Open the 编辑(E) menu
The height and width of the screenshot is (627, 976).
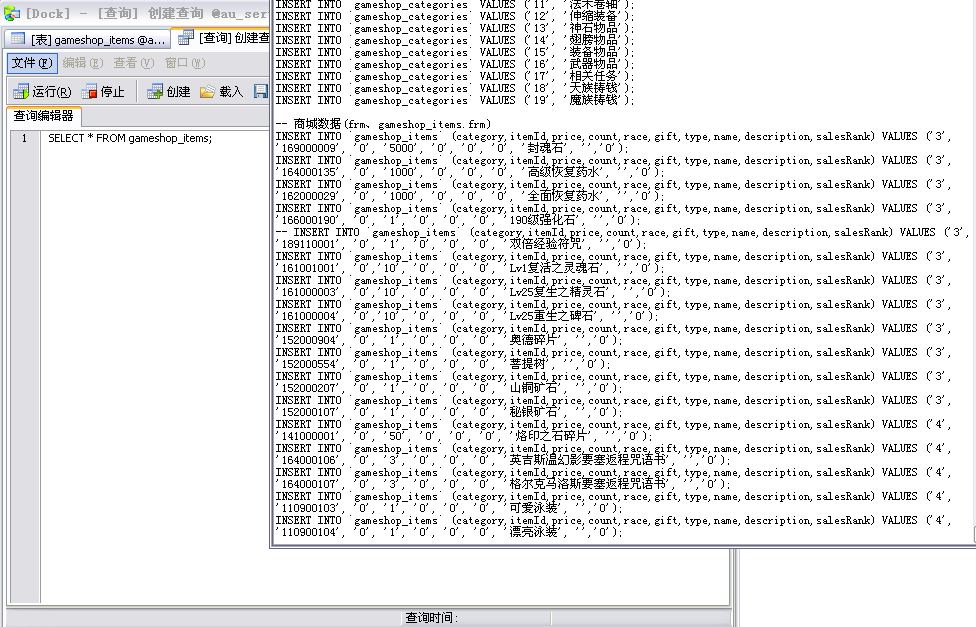[x=82, y=63]
